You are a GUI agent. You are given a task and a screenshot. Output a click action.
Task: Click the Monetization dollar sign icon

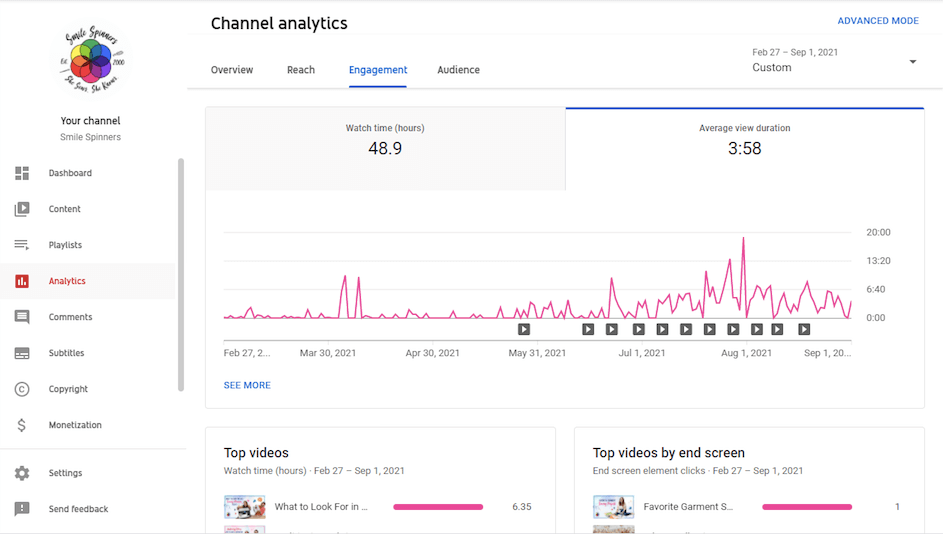[x=22, y=425]
